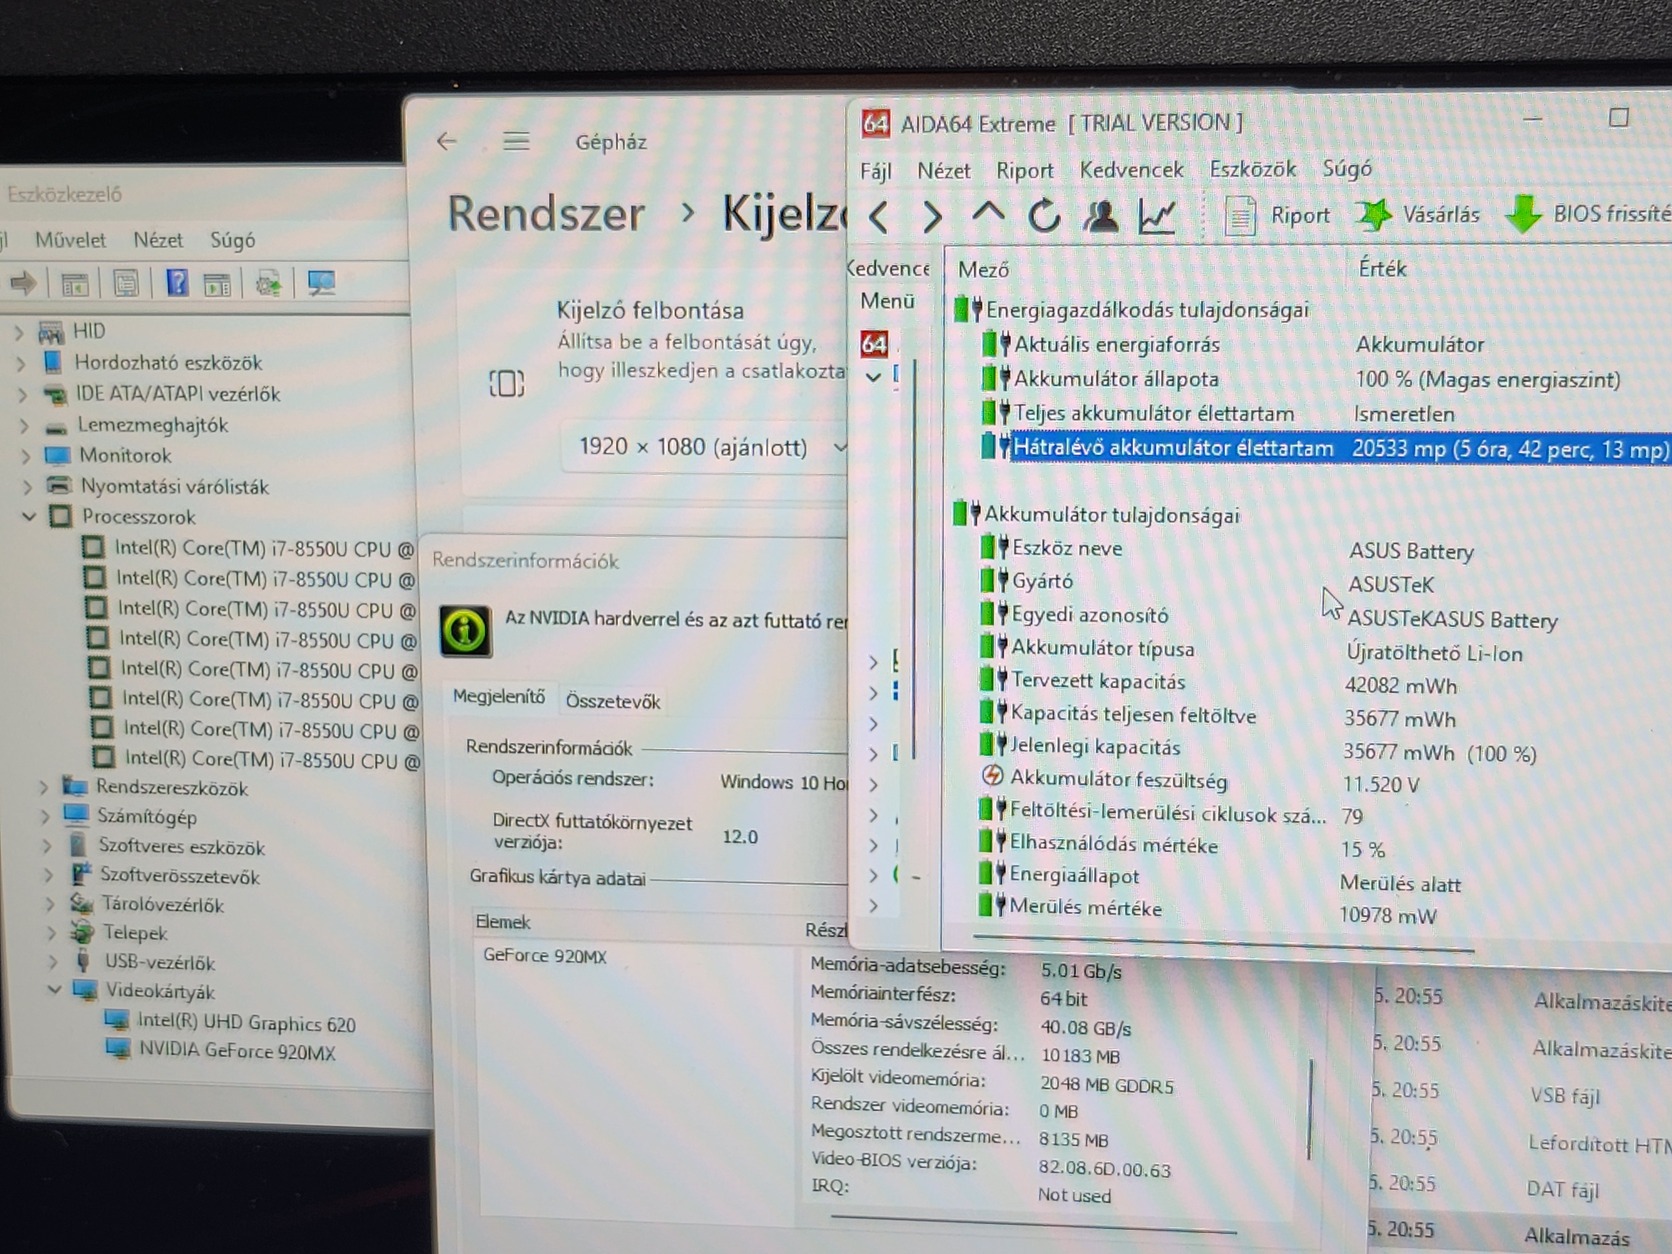Expand the Rendszereszközök node
1672x1254 pixels.
(x=43, y=787)
